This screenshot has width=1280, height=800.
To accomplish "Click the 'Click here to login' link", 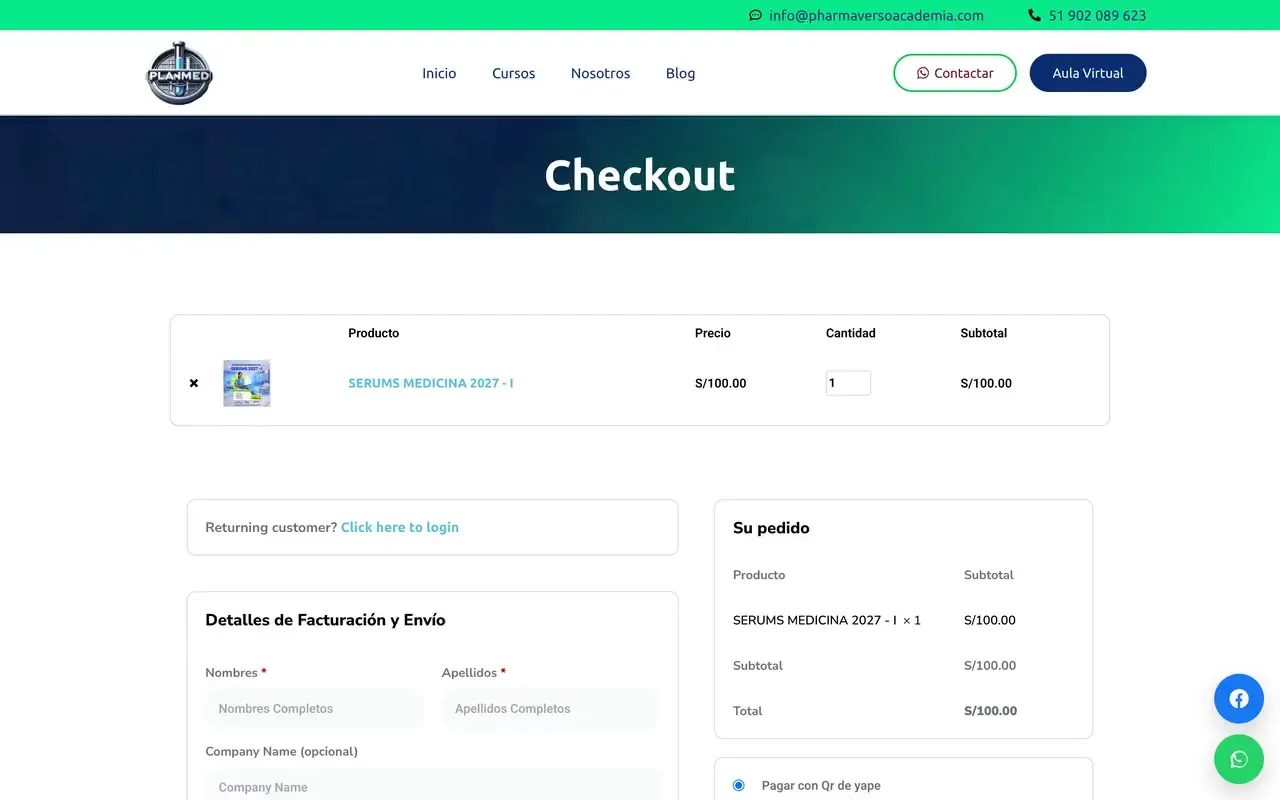I will [x=400, y=527].
